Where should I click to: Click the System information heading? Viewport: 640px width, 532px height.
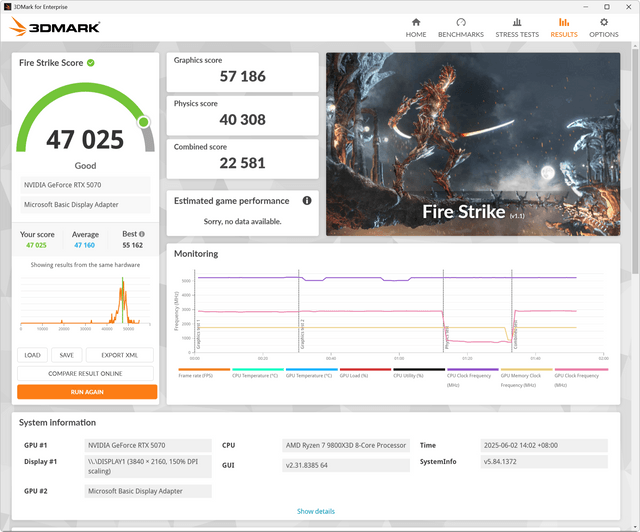[58, 423]
